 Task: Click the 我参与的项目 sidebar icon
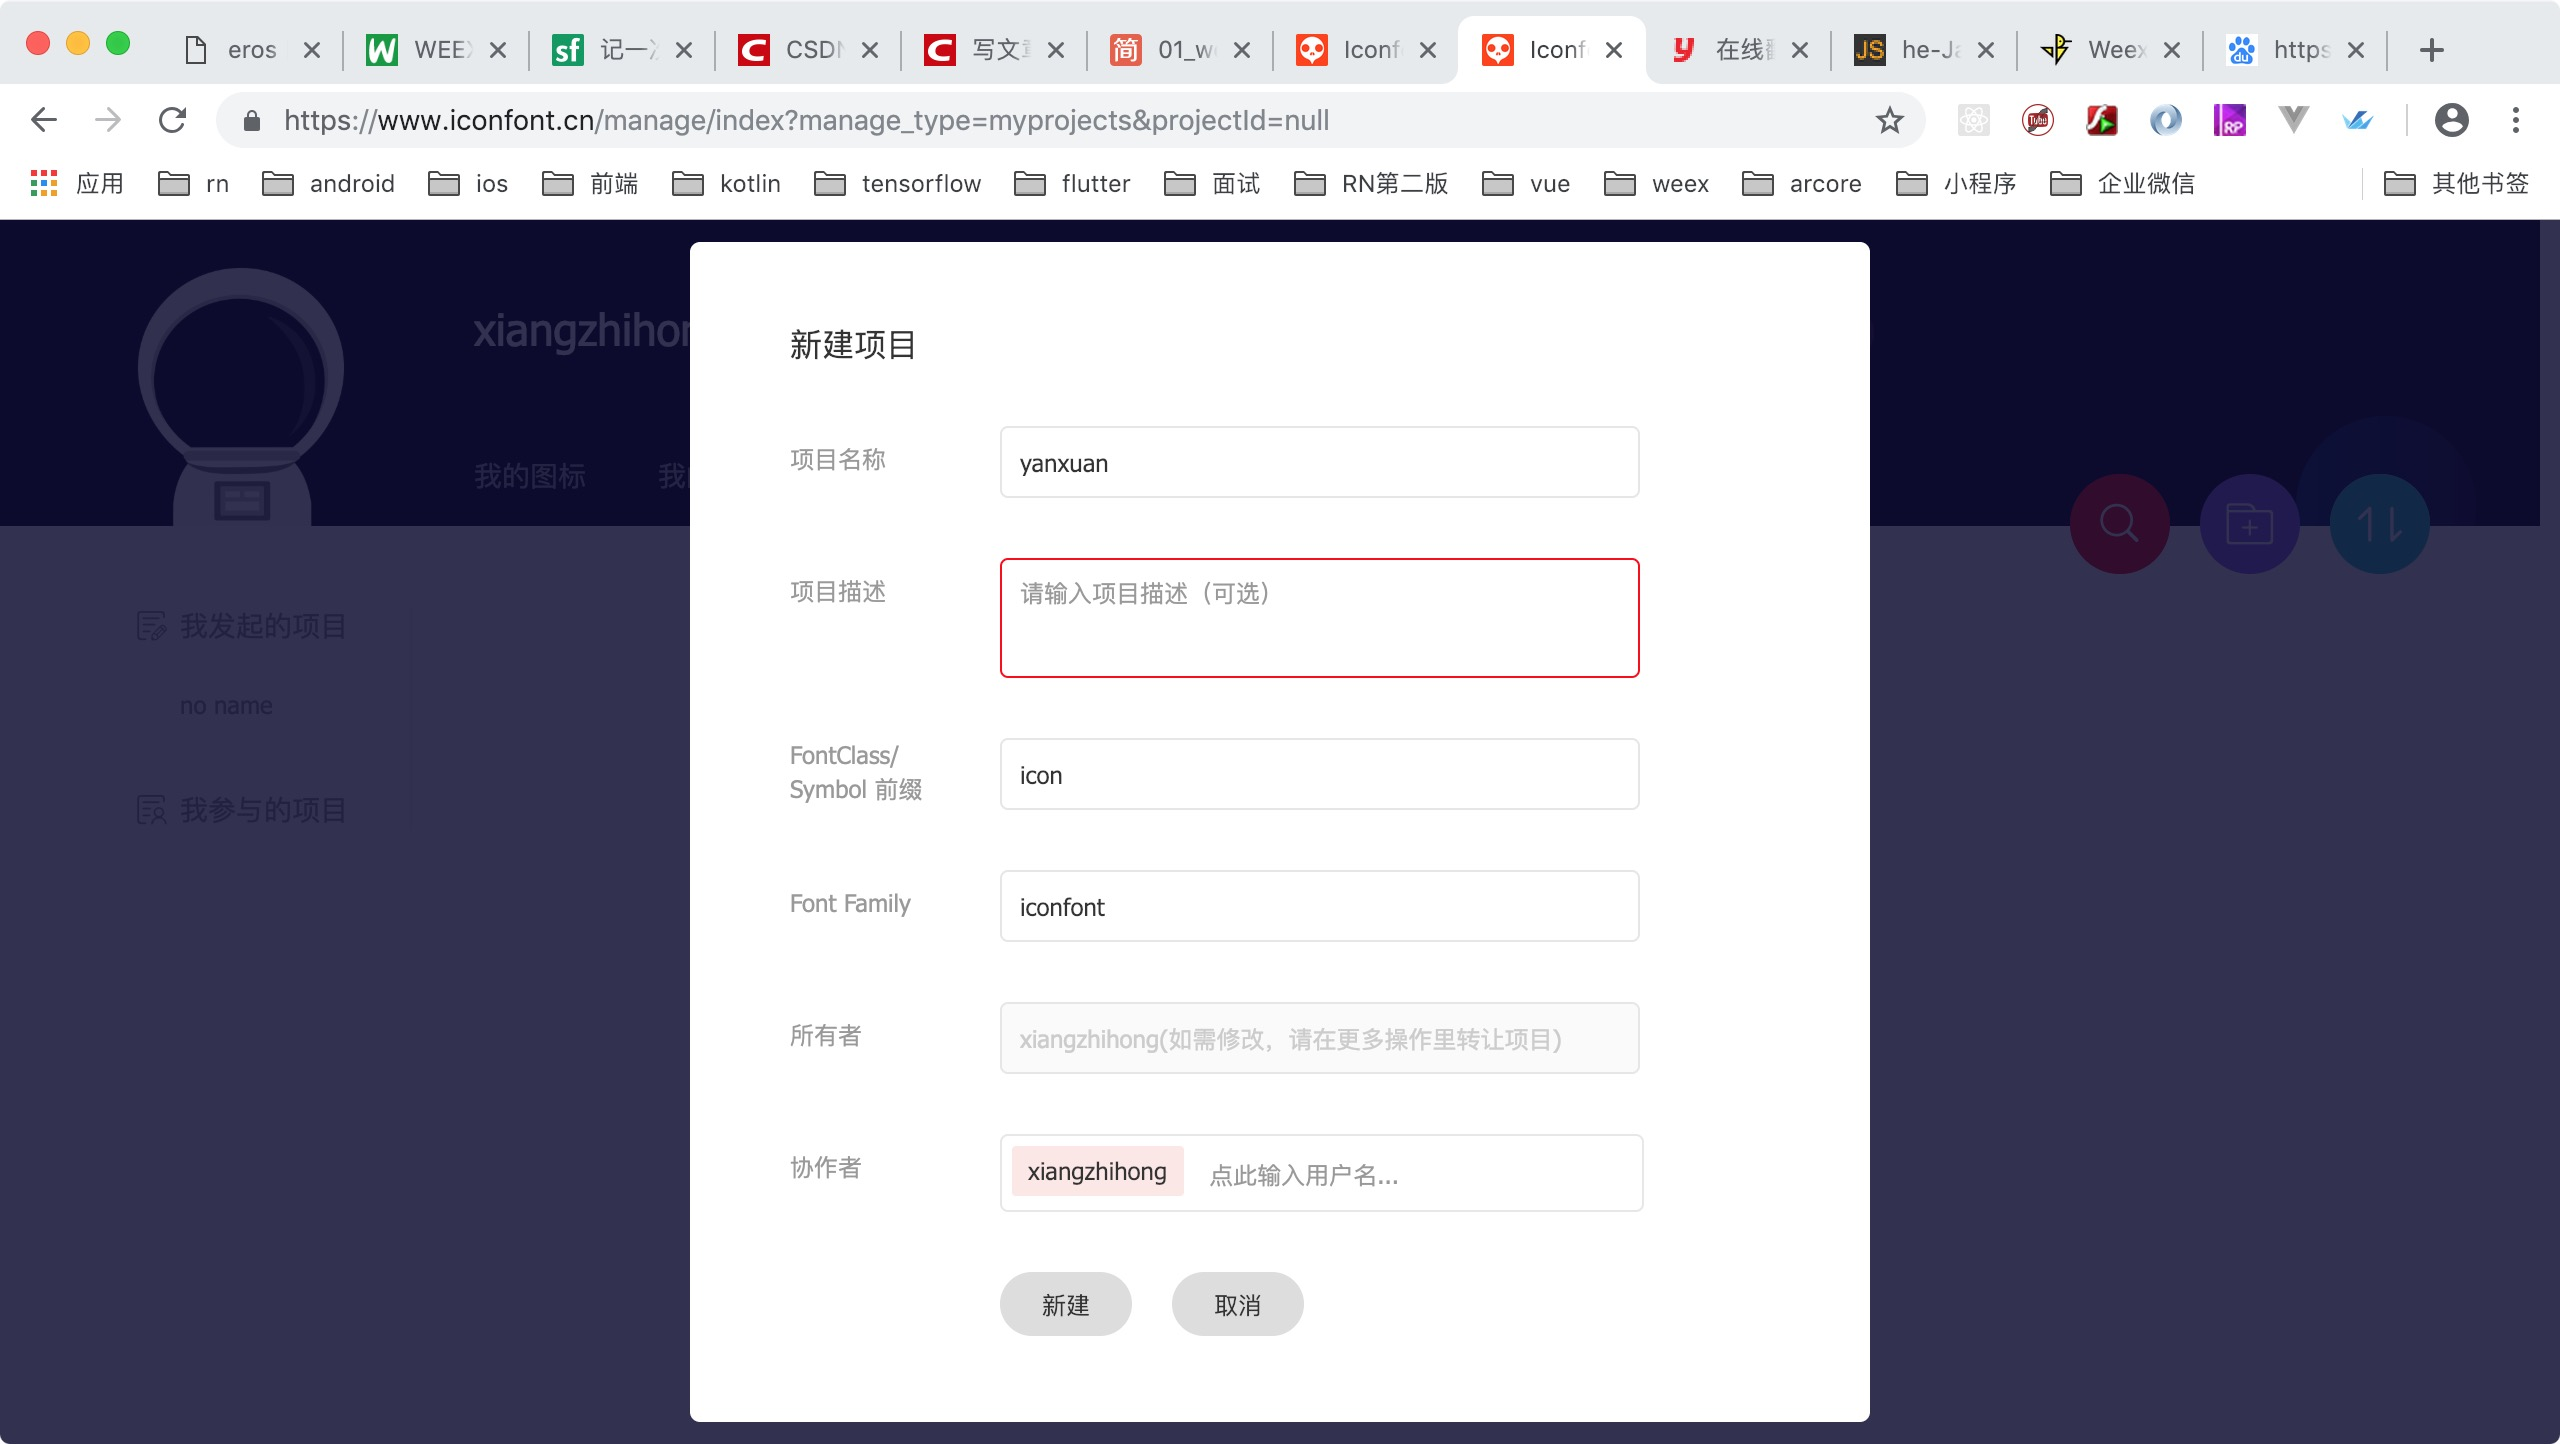pyautogui.click(x=151, y=810)
